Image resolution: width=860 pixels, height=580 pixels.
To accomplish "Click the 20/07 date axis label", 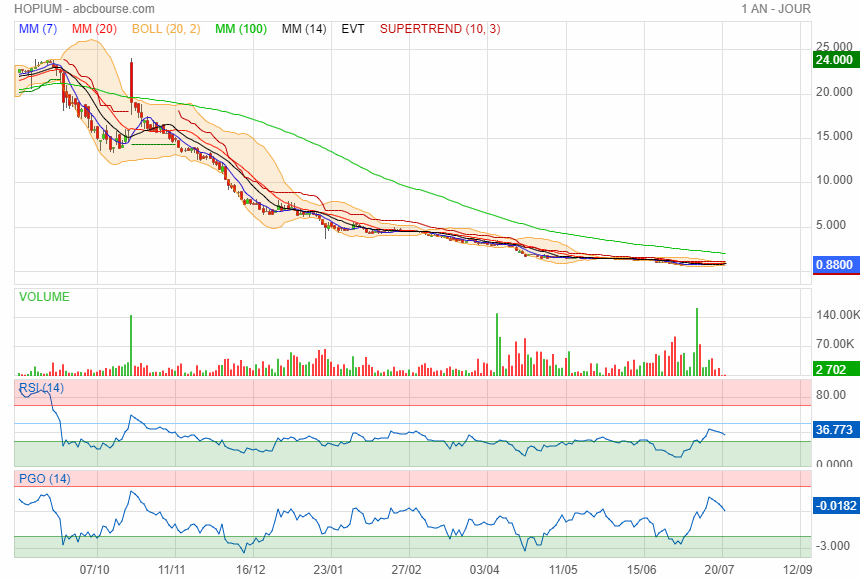I will pyautogui.click(x=720, y=570).
